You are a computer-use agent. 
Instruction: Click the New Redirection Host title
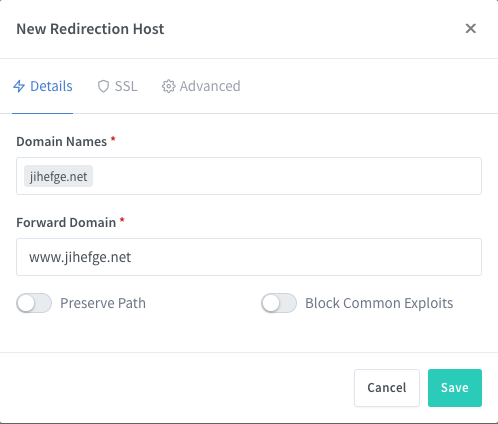click(x=90, y=29)
